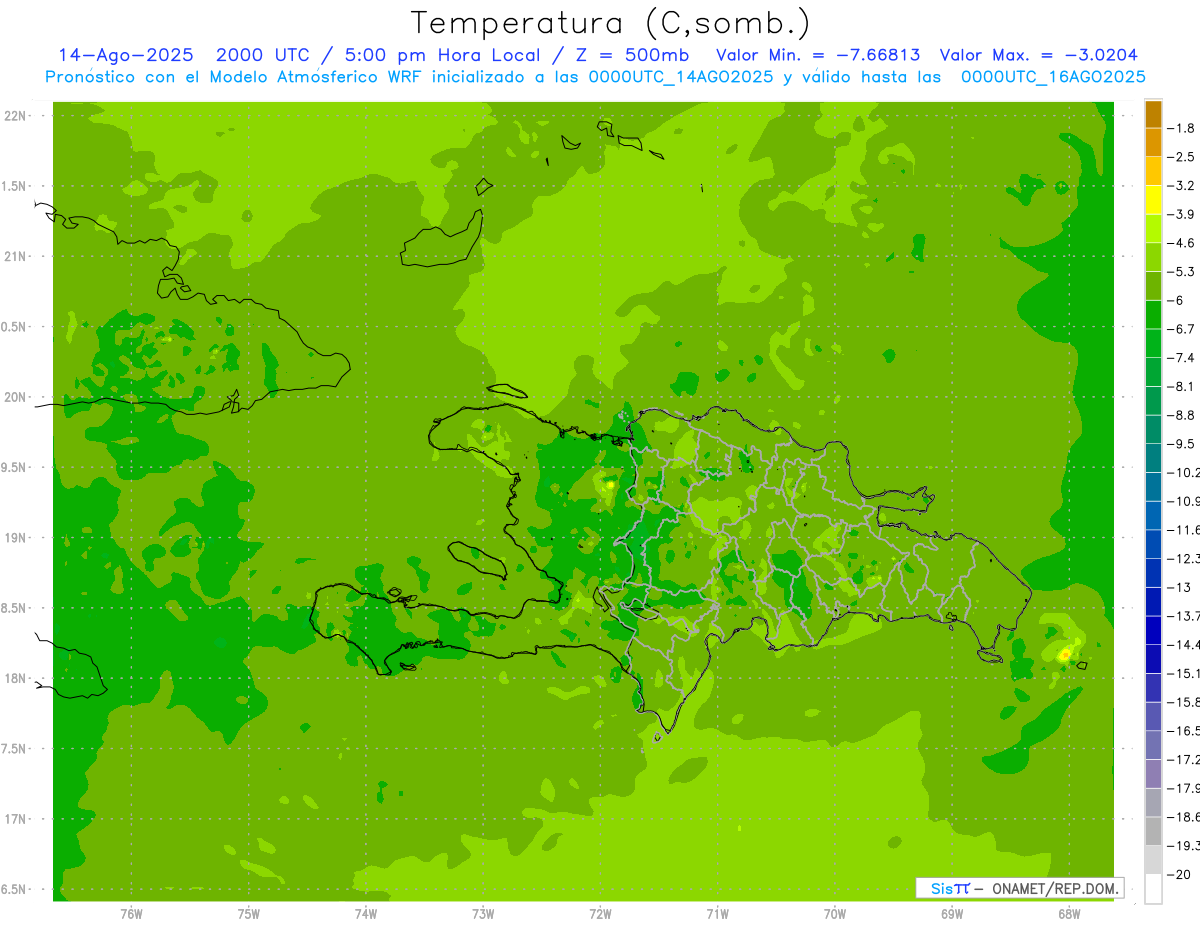1200x927 pixels.
Task: Click the '74W' longitude axis label
Action: point(365,913)
